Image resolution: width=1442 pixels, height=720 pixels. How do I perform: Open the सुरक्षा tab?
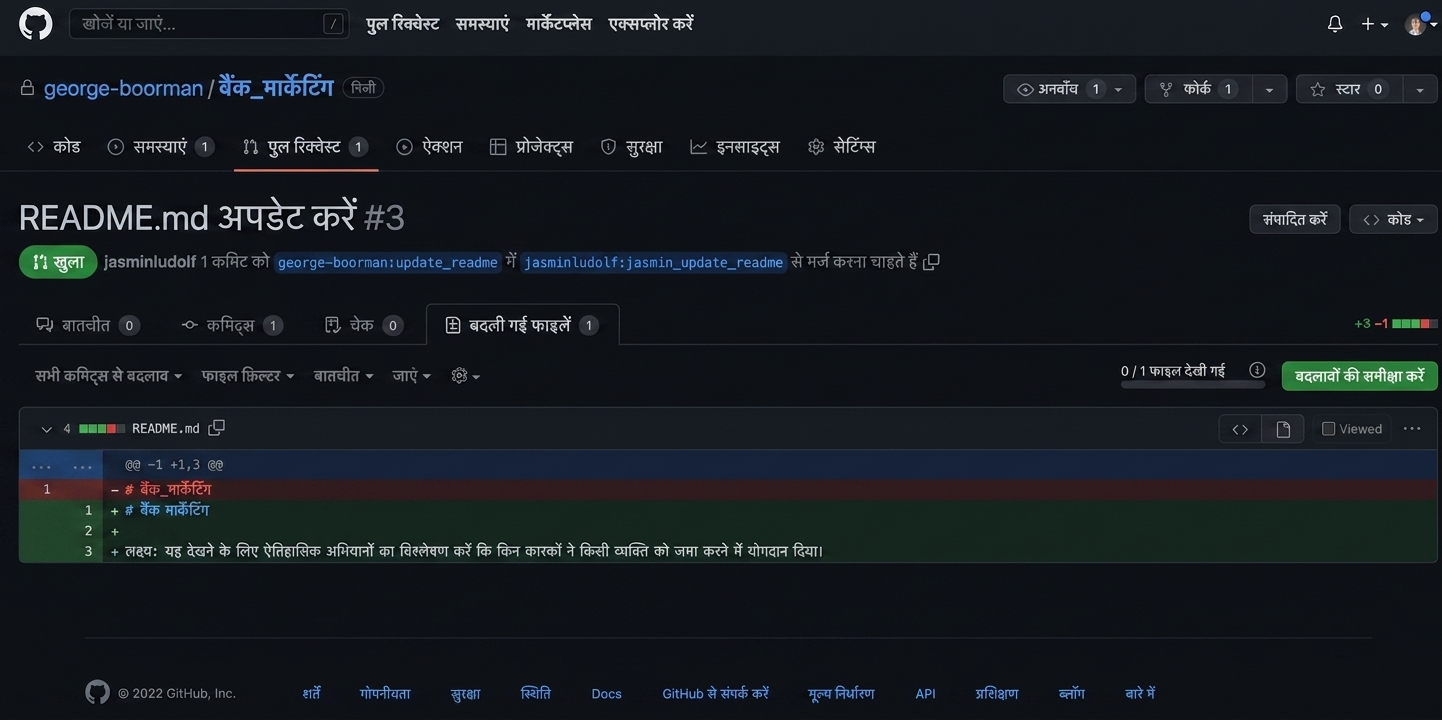click(631, 146)
